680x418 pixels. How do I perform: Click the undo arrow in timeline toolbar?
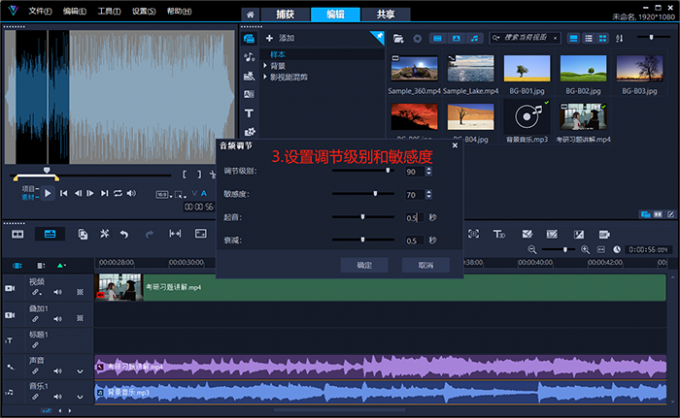pyautogui.click(x=124, y=234)
